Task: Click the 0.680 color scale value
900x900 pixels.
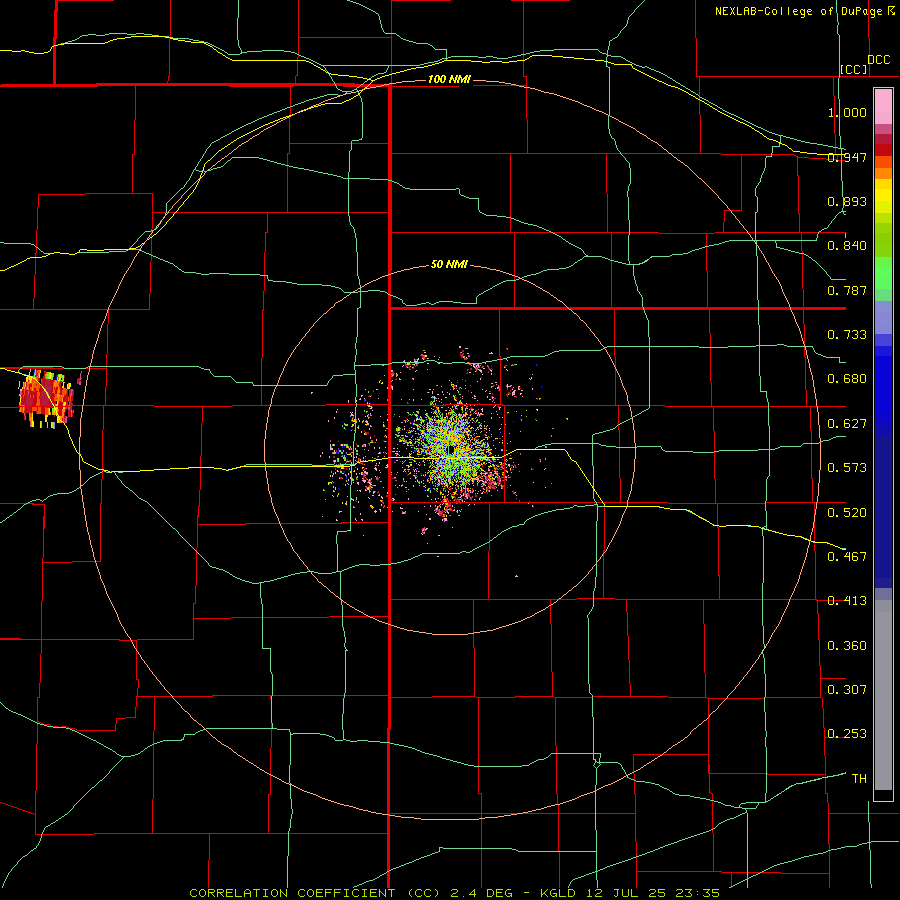Action: click(847, 379)
